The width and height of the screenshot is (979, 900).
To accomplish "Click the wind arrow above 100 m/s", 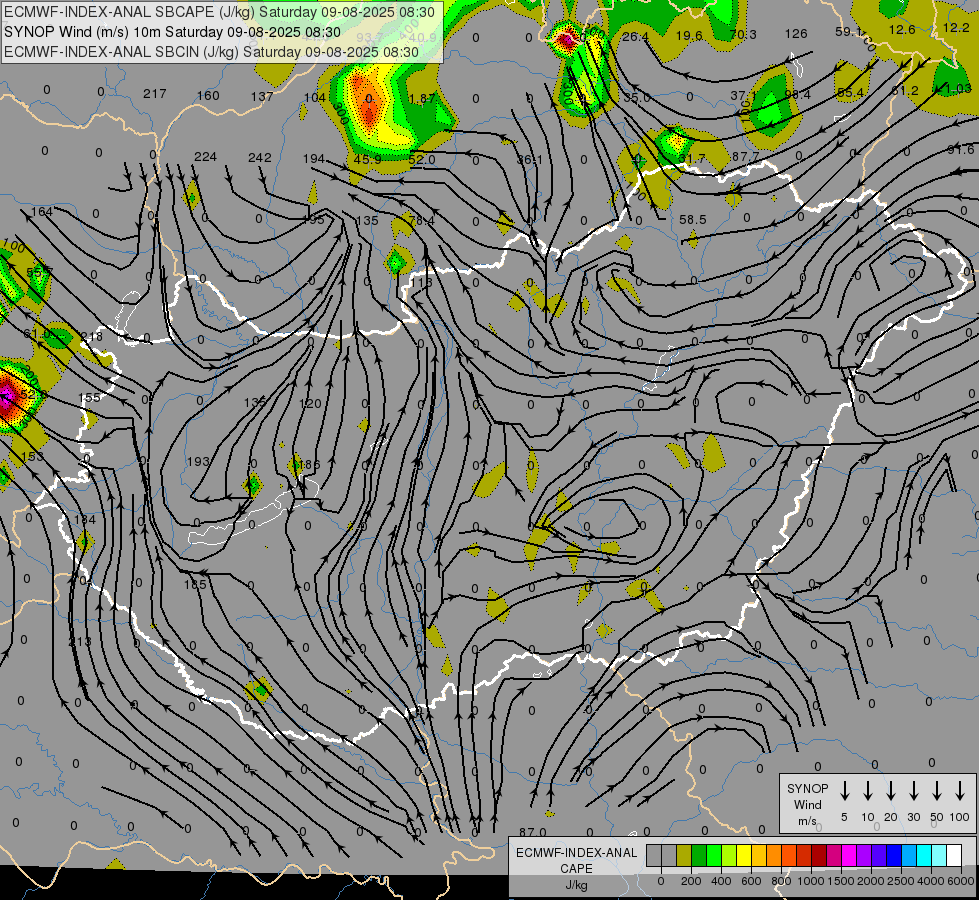I will [x=960, y=790].
